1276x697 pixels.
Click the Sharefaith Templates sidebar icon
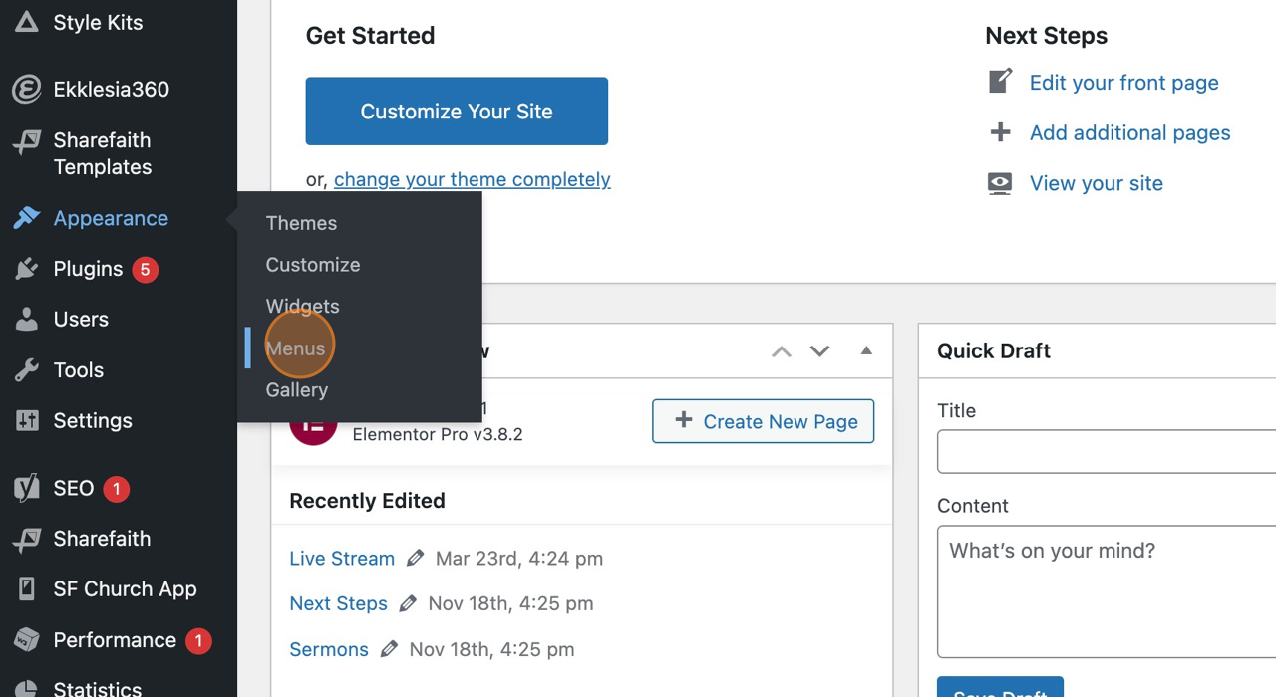tap(27, 142)
